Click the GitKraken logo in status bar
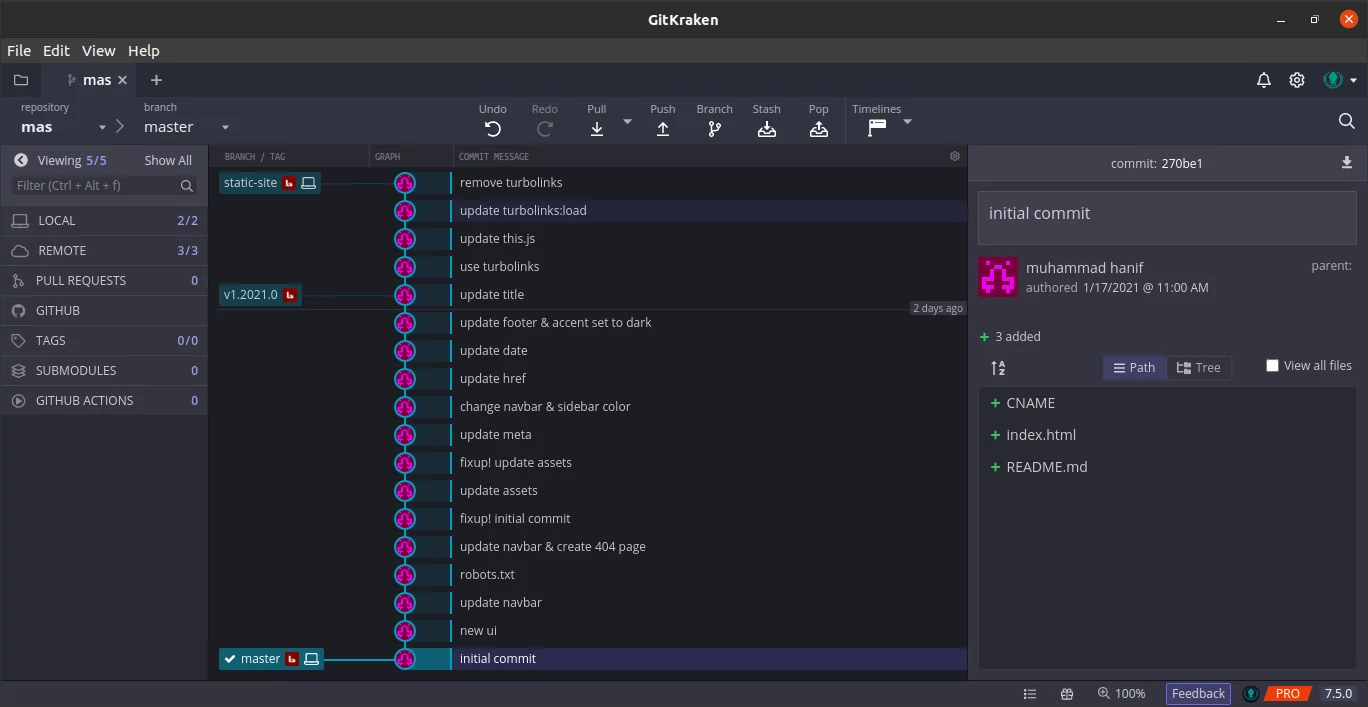 tap(1250, 694)
